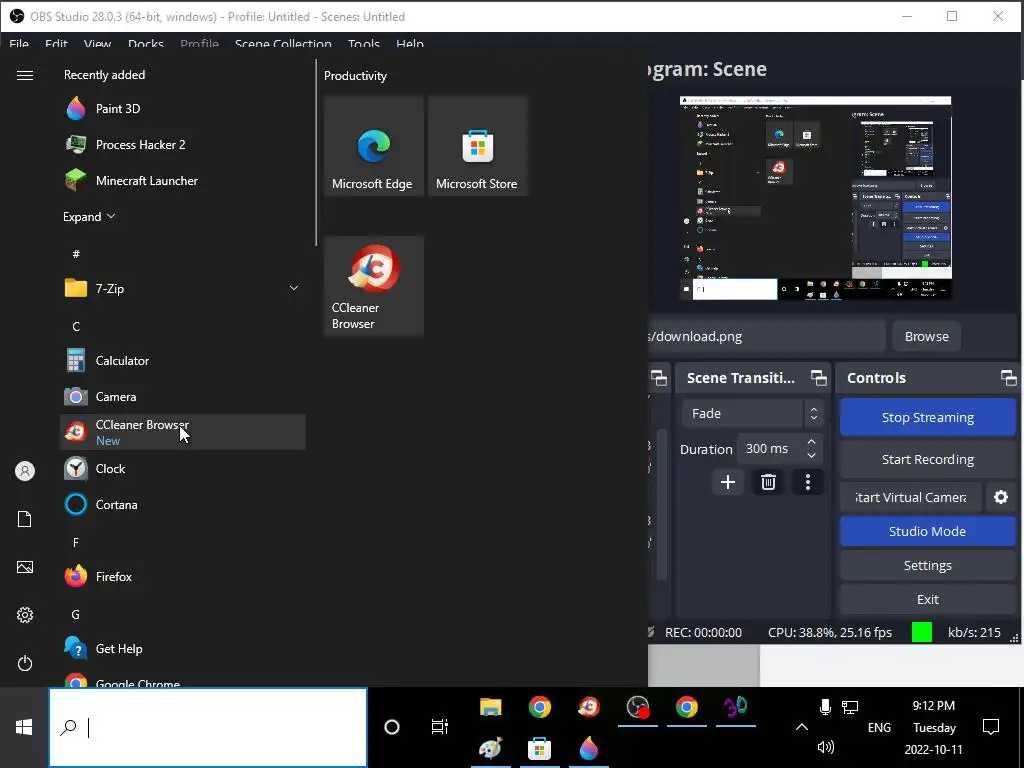Open the OBS Profile menu
The height and width of the screenshot is (768, 1024).
coord(199,44)
